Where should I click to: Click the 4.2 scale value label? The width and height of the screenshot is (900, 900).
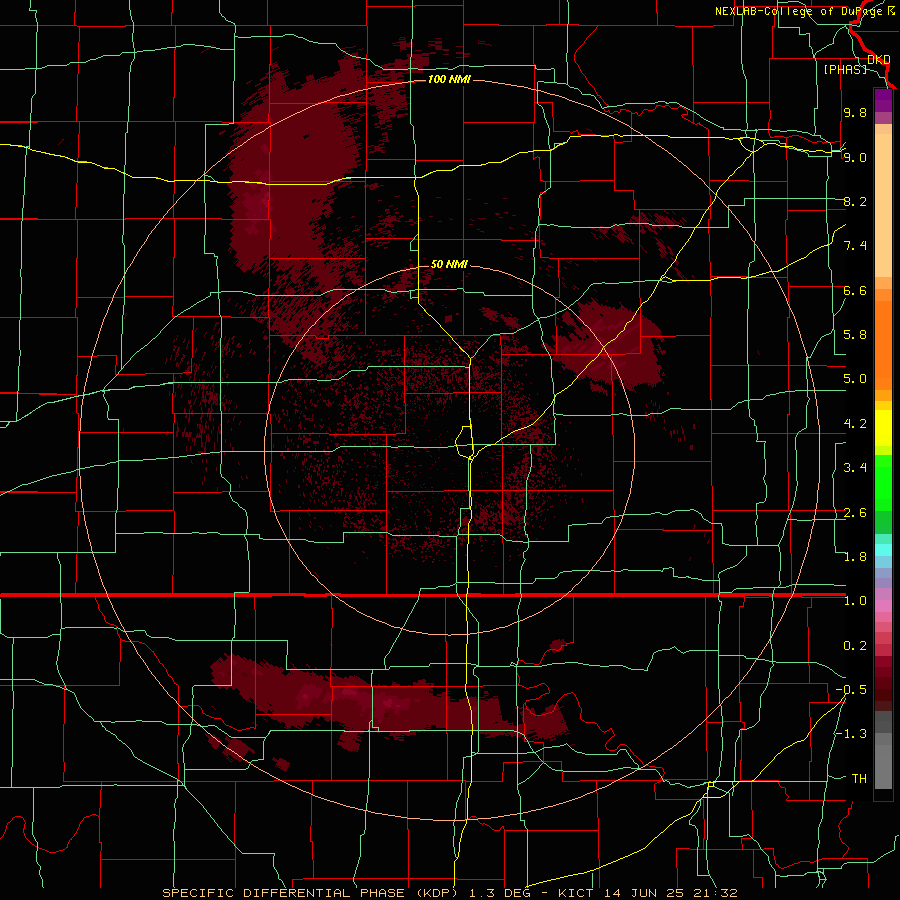pos(855,424)
